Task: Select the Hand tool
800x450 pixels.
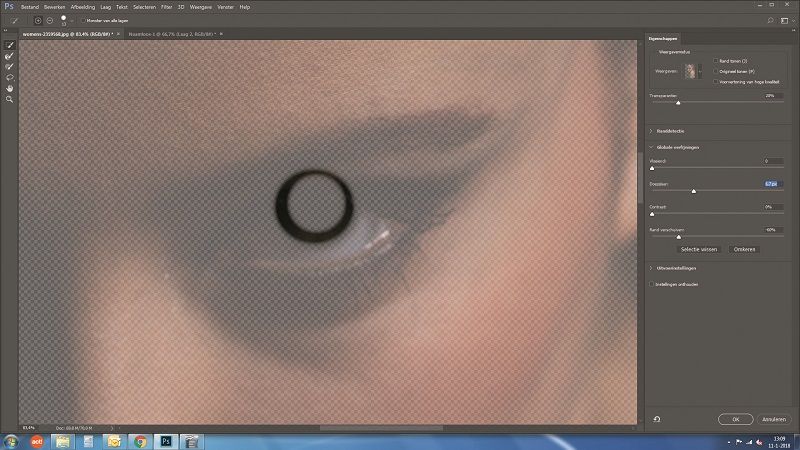Action: 10,89
